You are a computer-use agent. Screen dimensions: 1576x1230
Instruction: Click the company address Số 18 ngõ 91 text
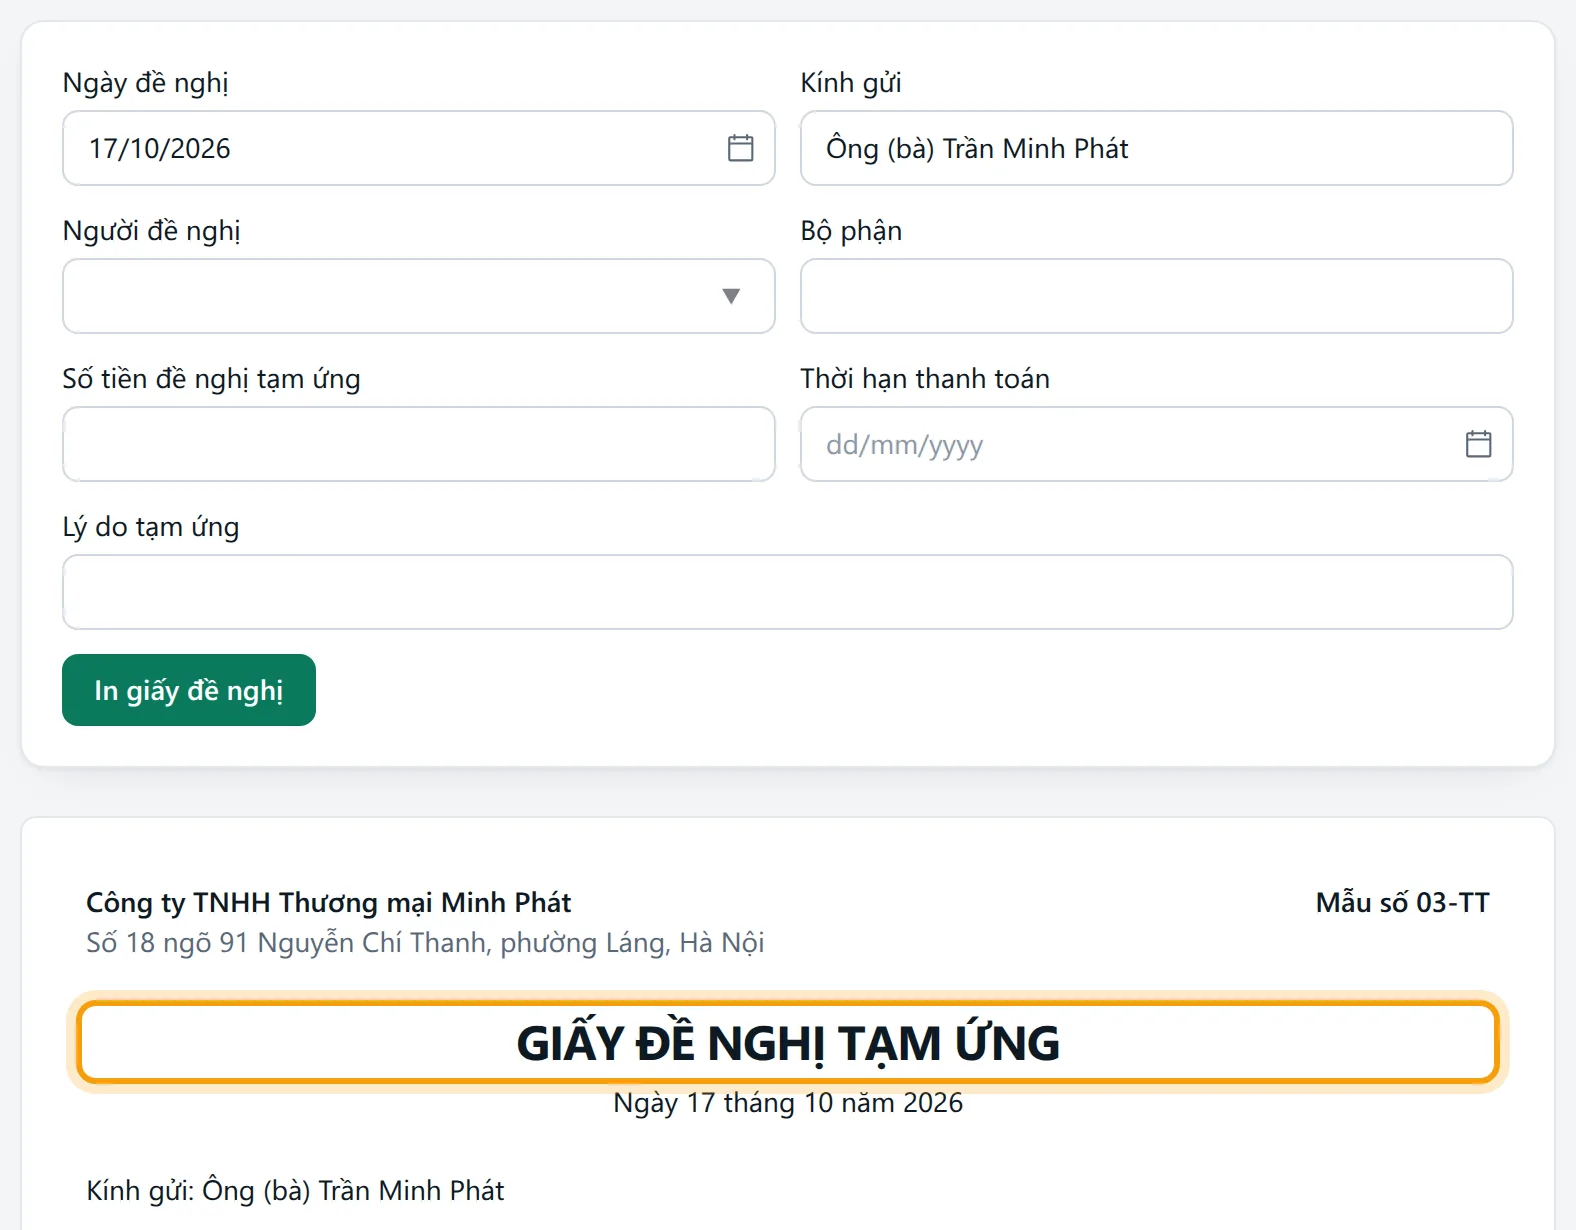425,943
